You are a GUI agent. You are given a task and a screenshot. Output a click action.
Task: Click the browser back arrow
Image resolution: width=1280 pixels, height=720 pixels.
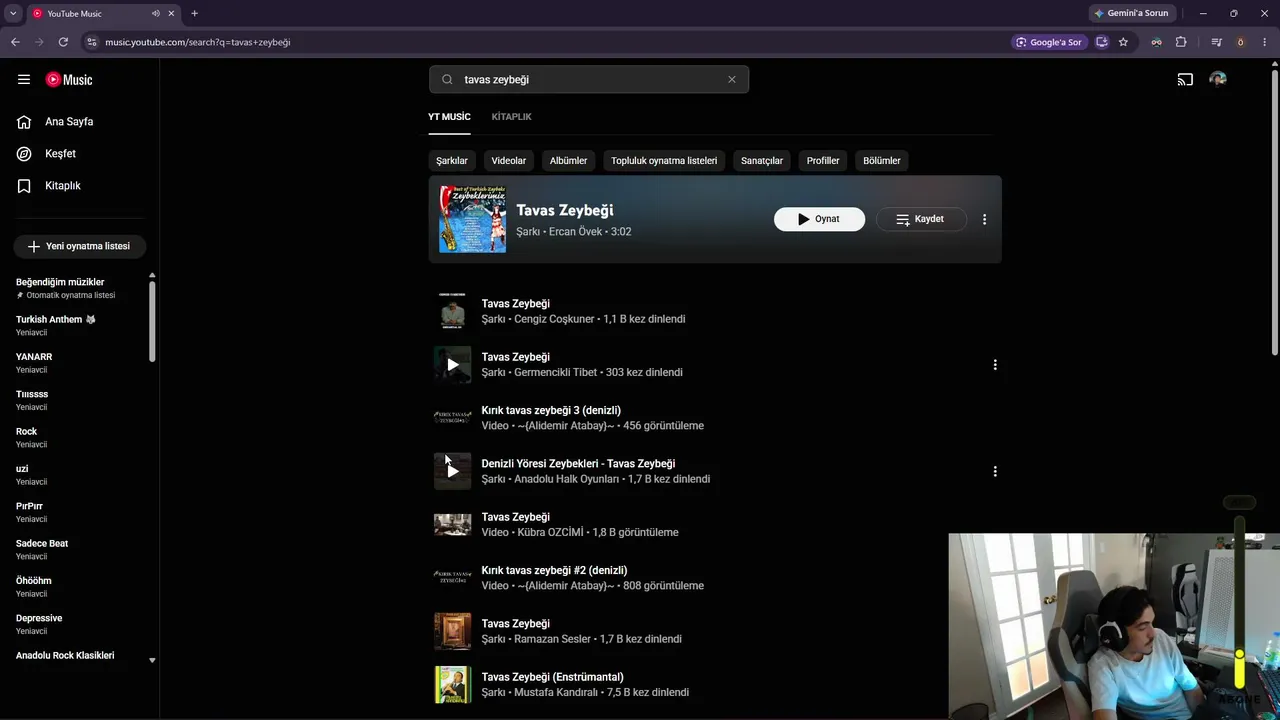coord(15,42)
